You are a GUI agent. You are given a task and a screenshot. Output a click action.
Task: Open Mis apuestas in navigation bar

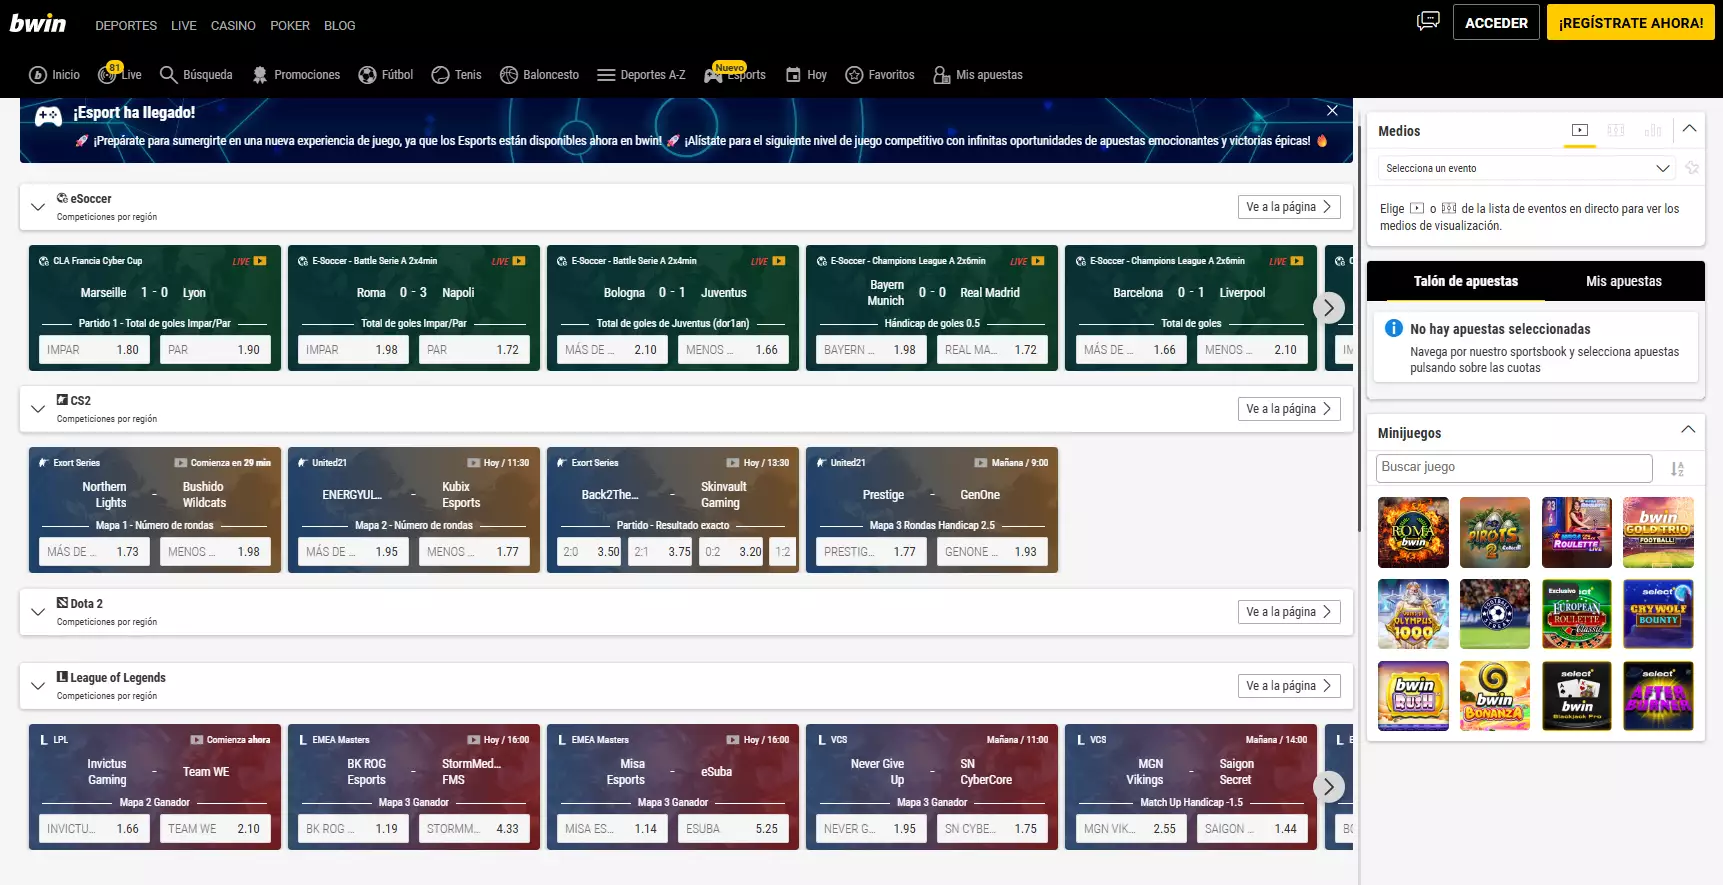[x=978, y=75]
